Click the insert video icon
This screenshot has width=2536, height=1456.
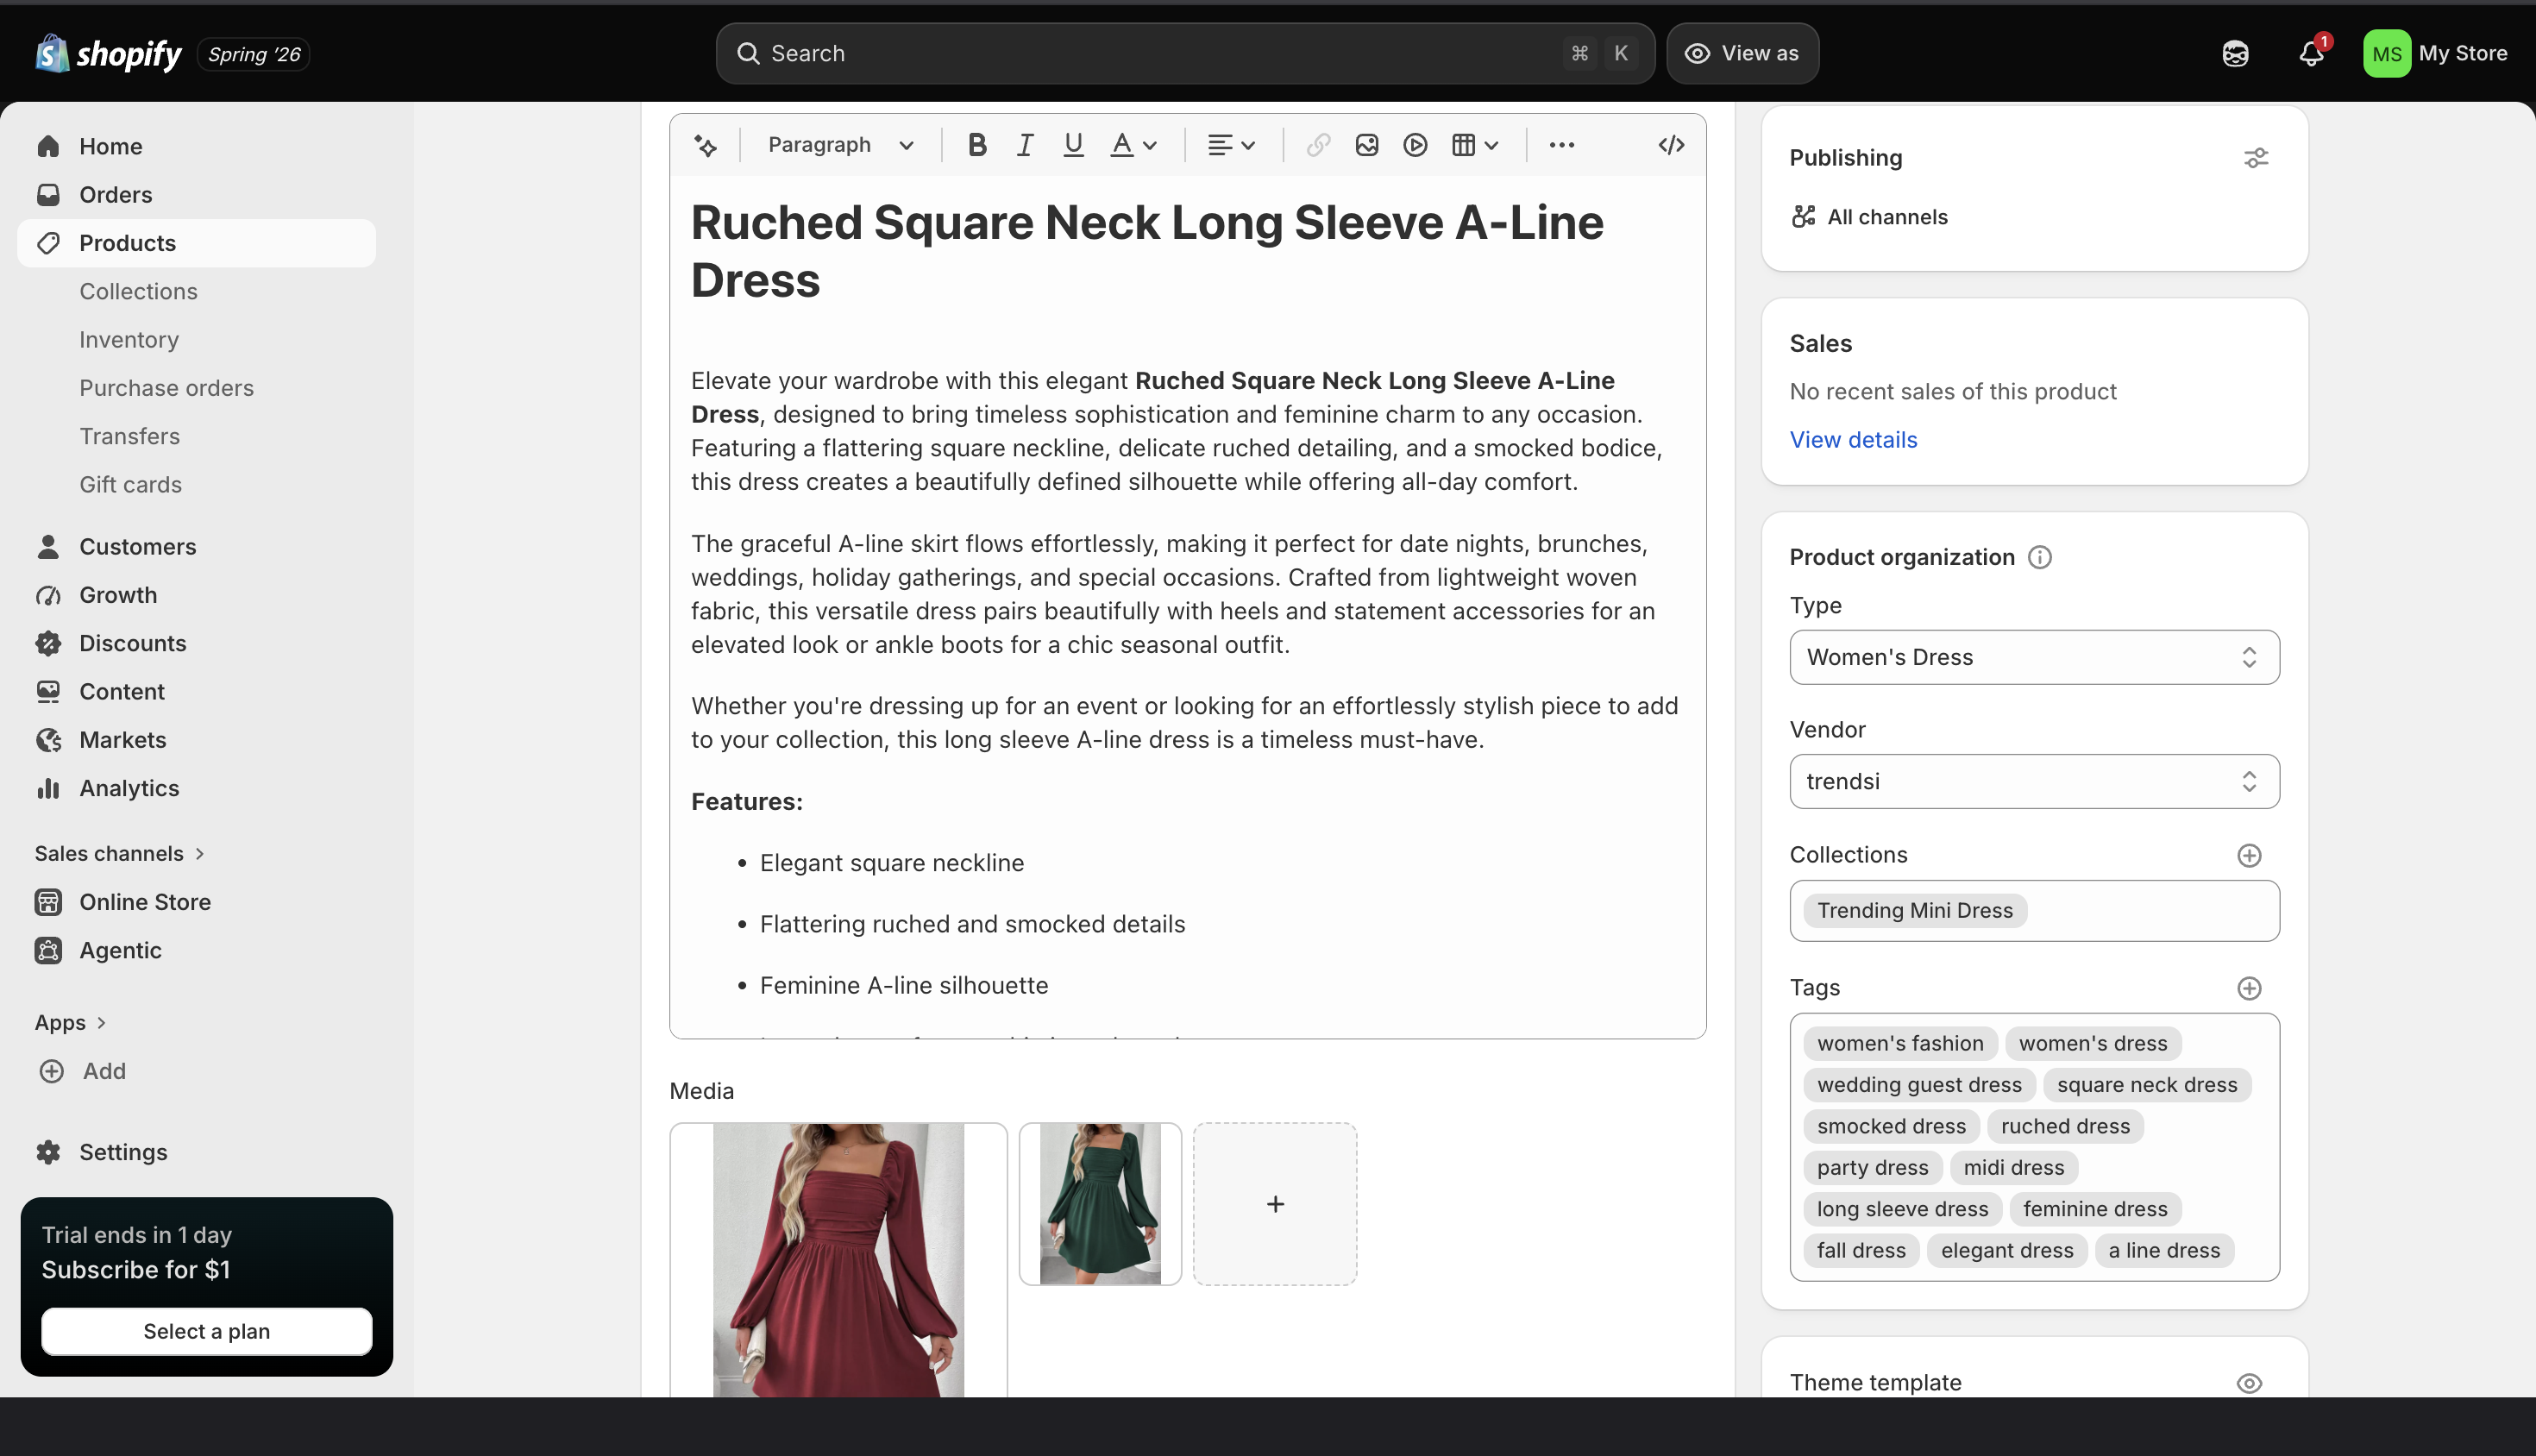tap(1415, 145)
